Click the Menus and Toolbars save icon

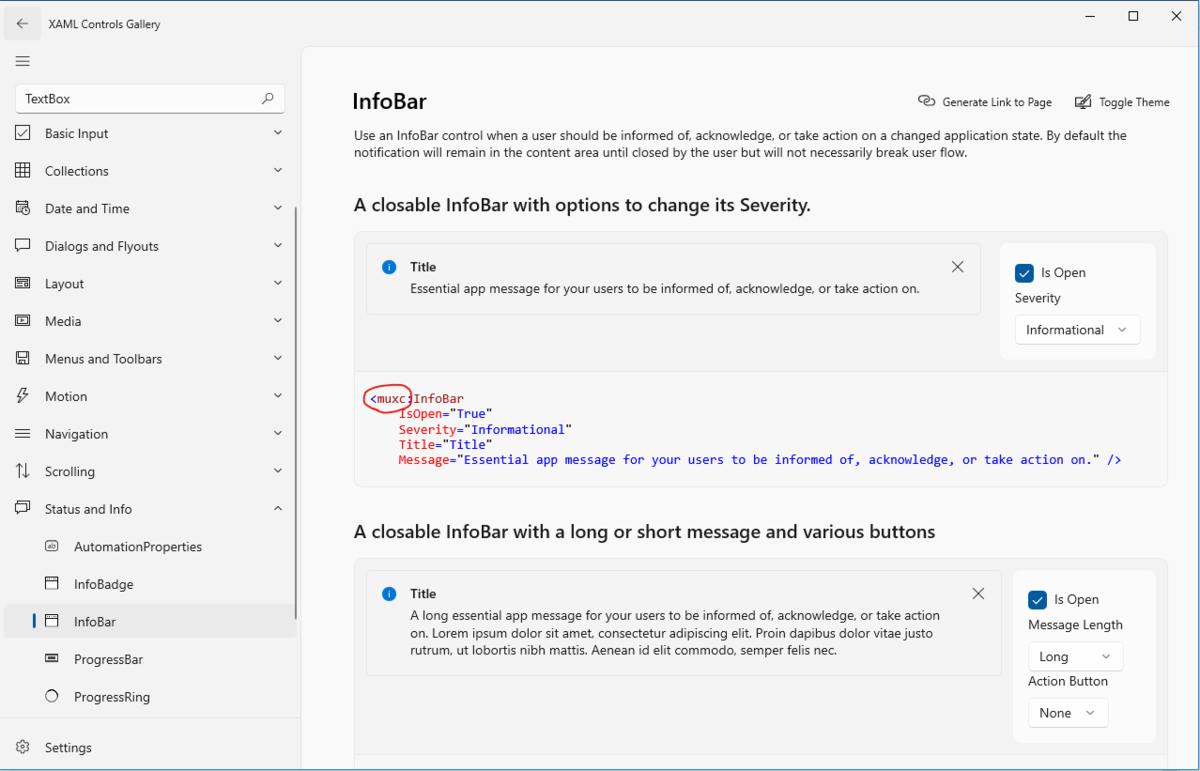click(x=23, y=359)
